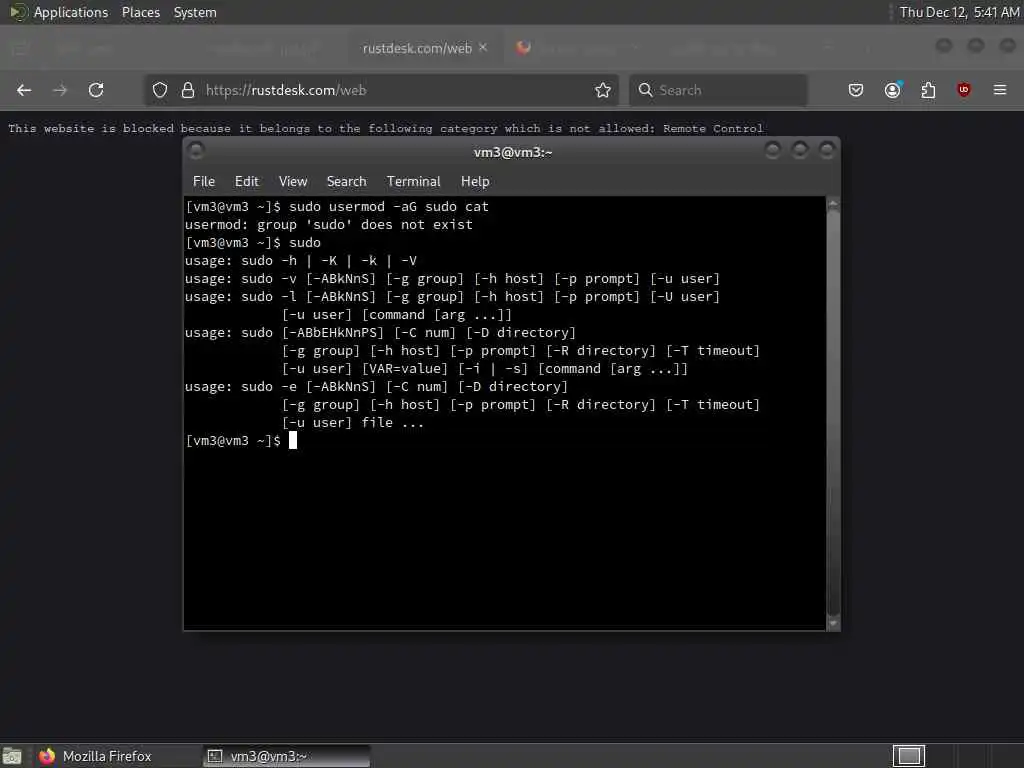
Task: Go back with Firefox's back arrow
Action: tap(24, 90)
